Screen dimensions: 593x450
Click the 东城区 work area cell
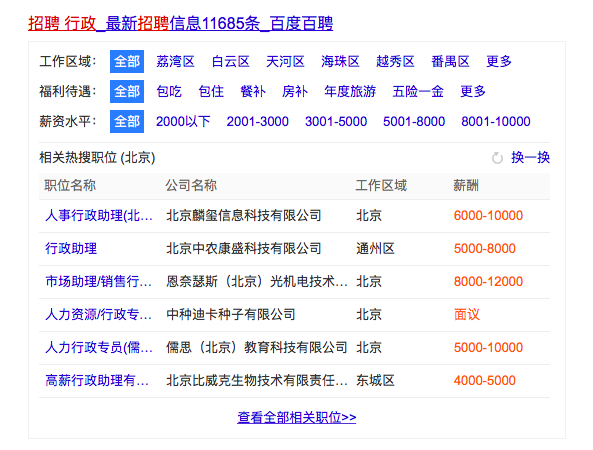point(375,380)
